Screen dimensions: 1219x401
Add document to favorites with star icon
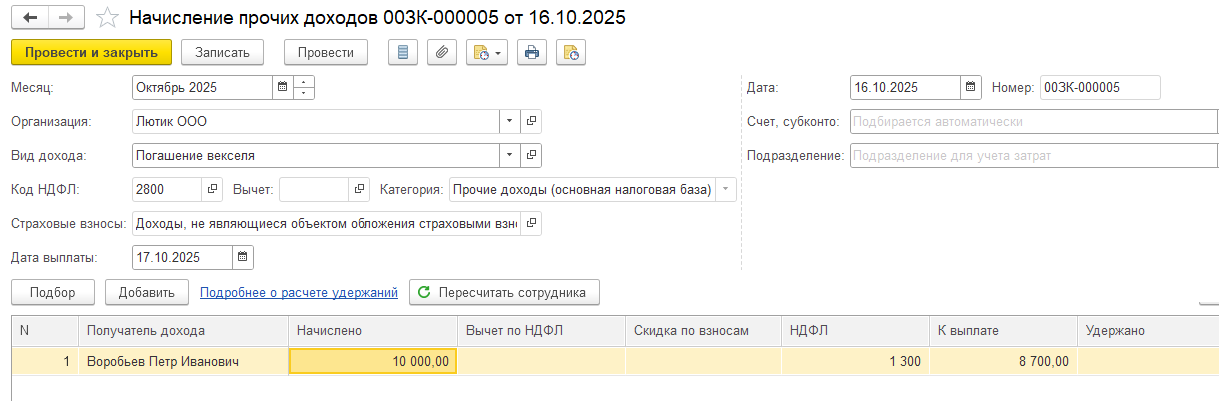coord(107,18)
